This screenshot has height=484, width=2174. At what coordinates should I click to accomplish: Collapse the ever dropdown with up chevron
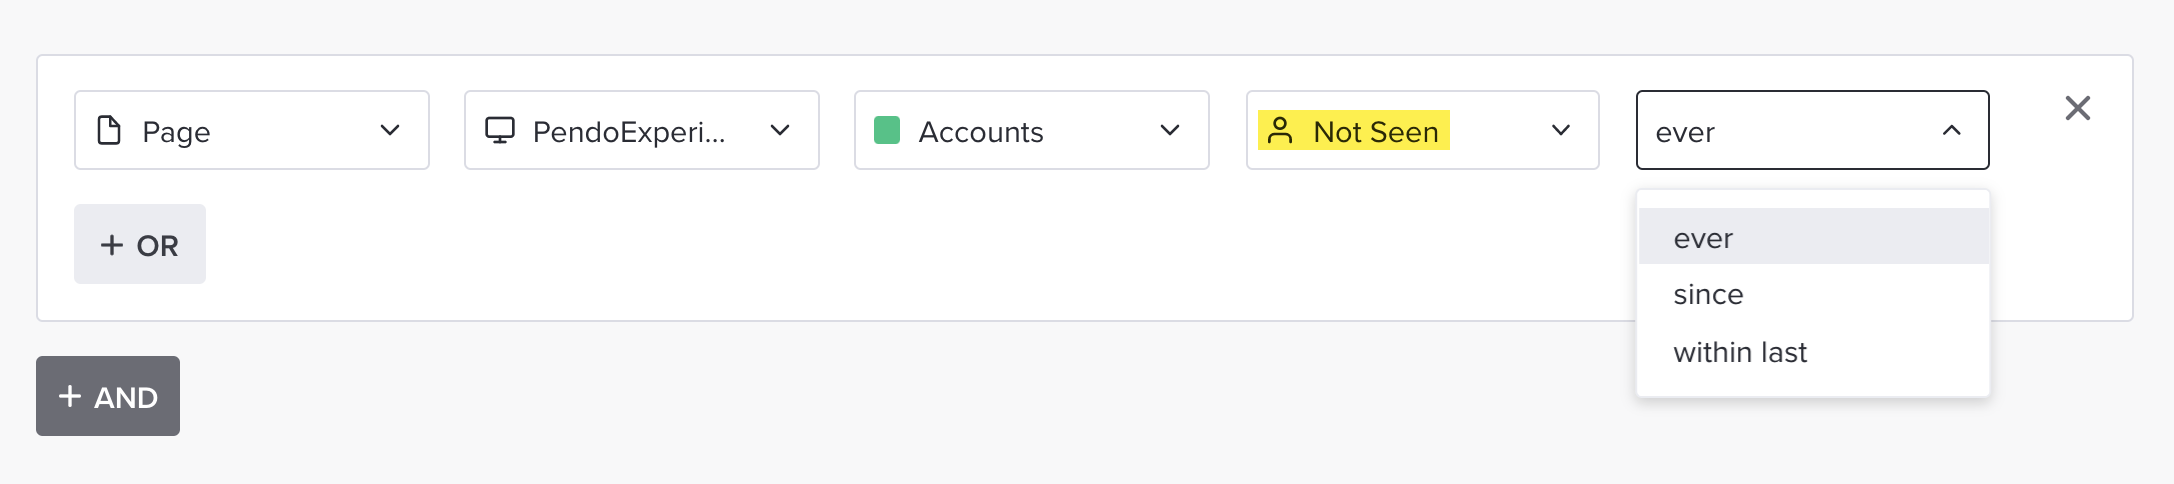pyautogui.click(x=1951, y=131)
